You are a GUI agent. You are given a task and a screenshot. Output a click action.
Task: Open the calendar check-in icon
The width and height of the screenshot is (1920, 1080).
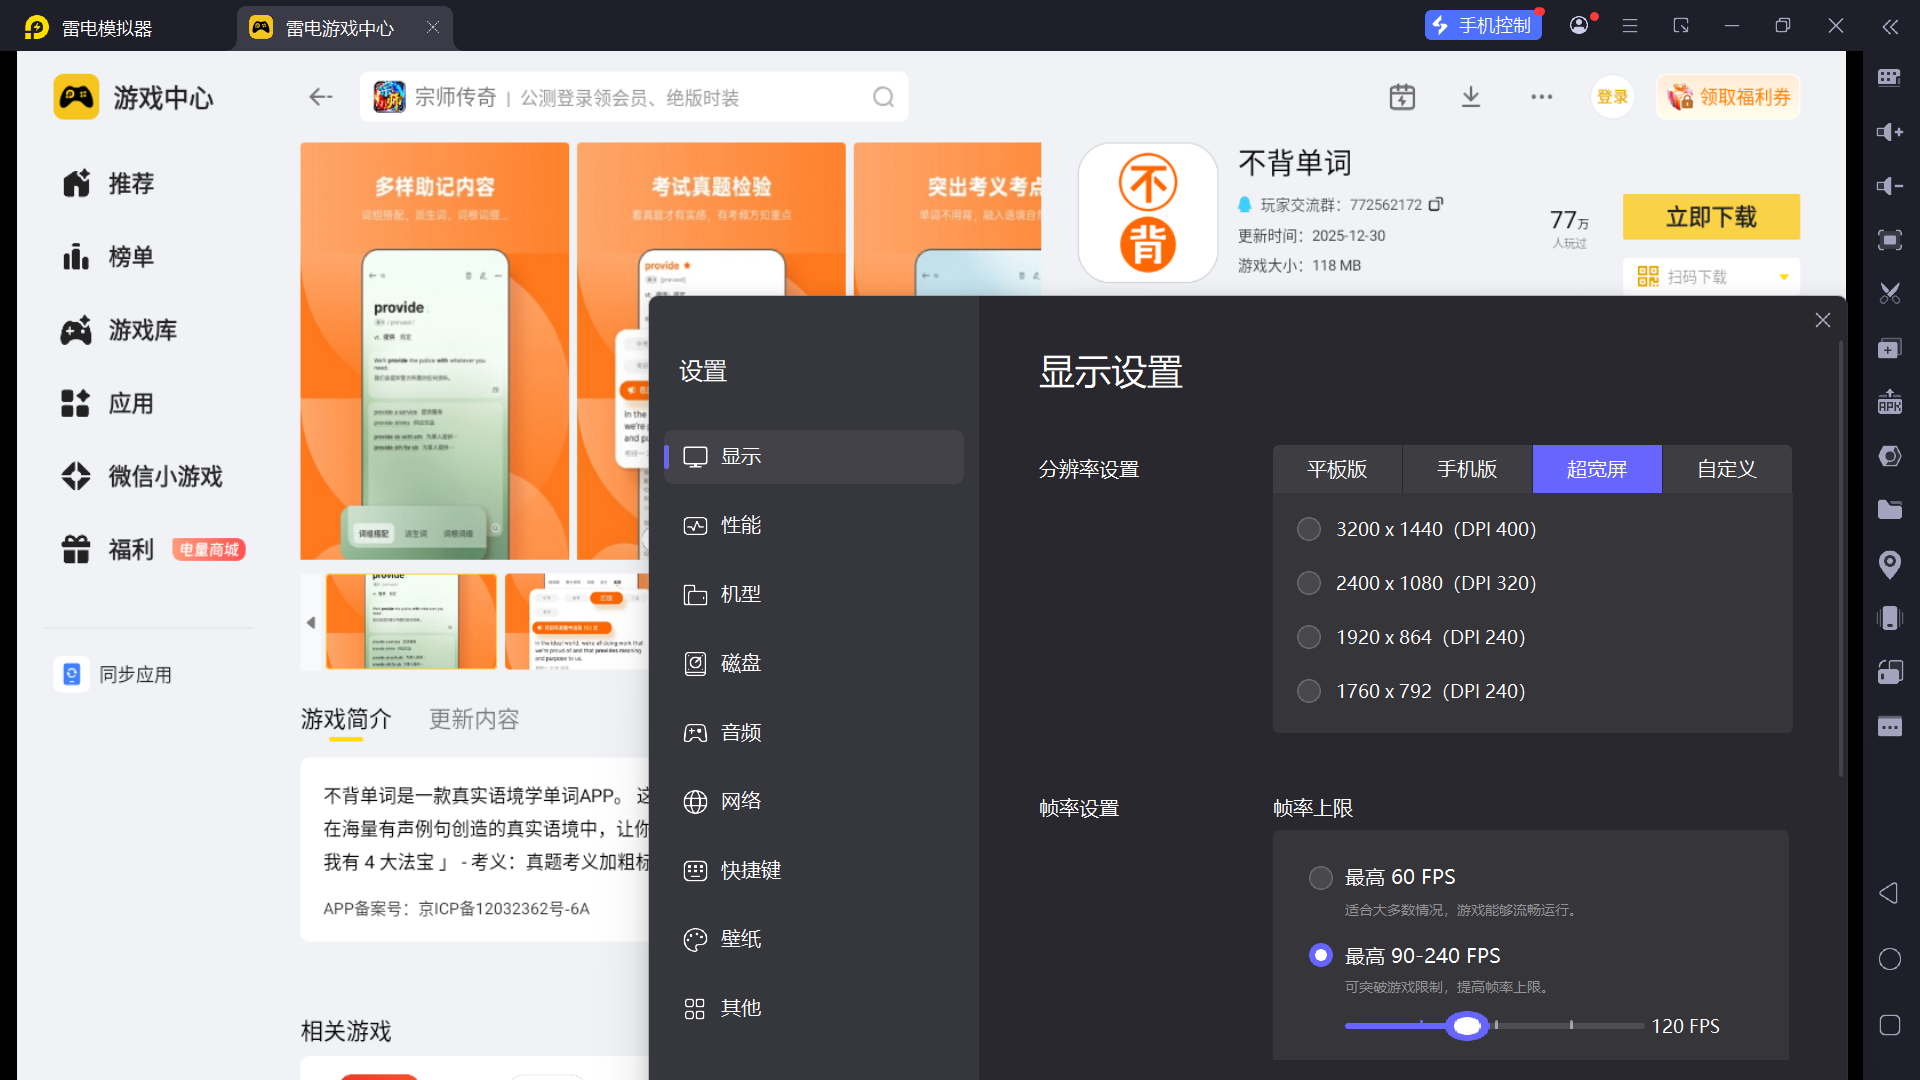click(x=1402, y=97)
